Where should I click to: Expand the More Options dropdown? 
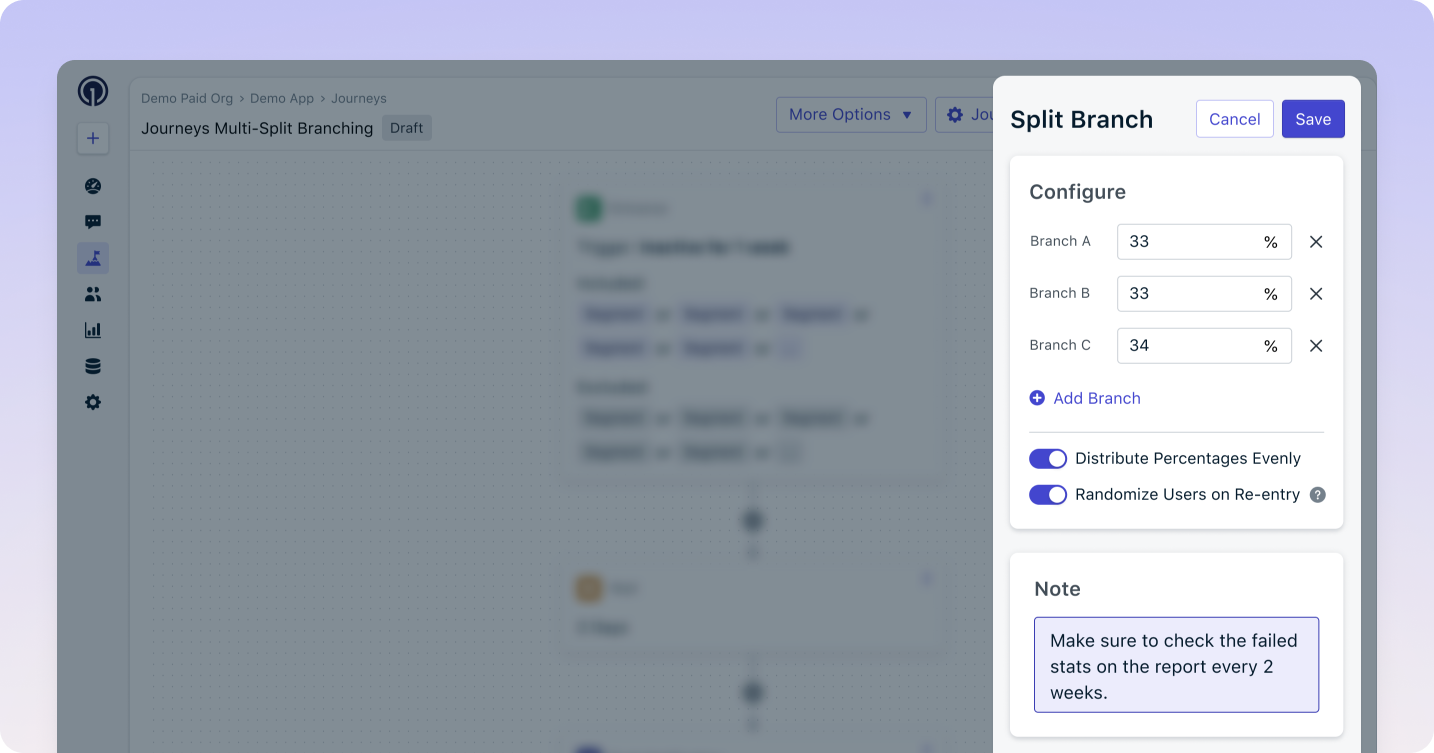pyautogui.click(x=850, y=115)
